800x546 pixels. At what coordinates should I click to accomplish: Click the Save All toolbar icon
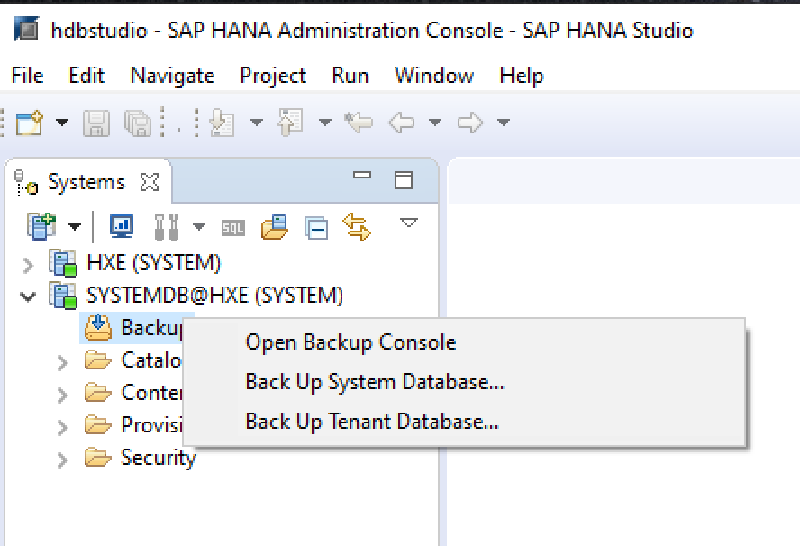(x=138, y=123)
